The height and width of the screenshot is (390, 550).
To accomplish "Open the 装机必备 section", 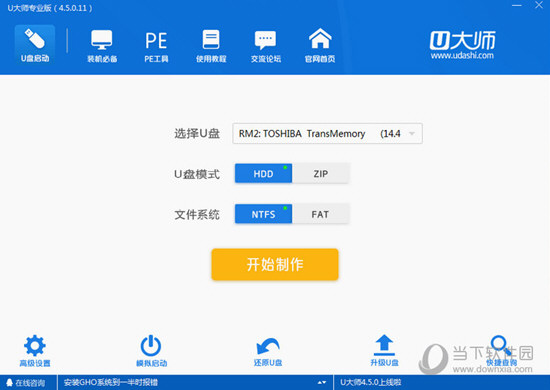I will [x=102, y=46].
